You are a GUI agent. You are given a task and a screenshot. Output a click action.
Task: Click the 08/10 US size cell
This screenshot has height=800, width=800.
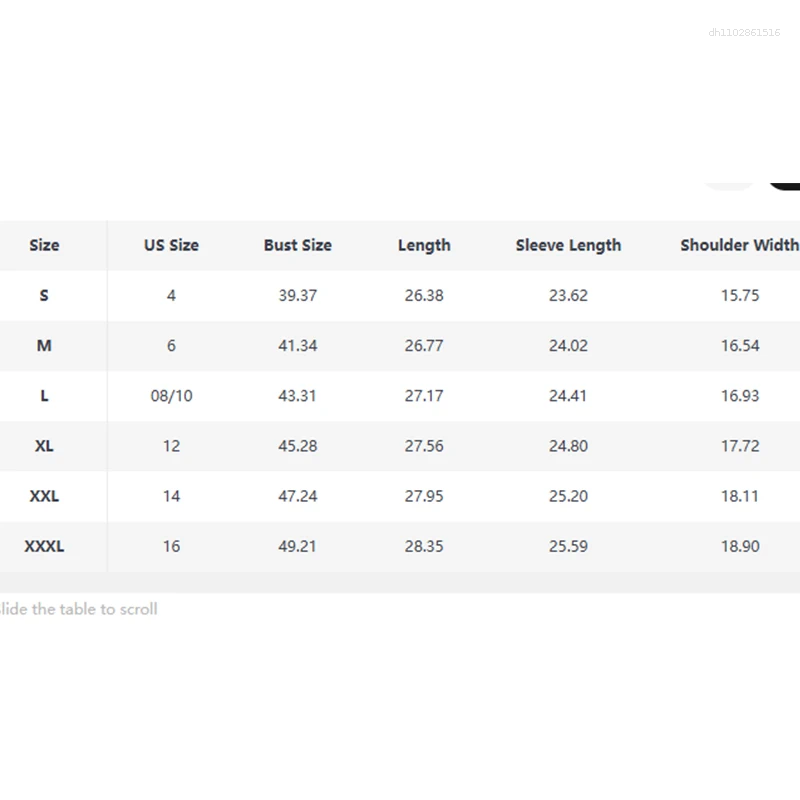click(x=171, y=396)
